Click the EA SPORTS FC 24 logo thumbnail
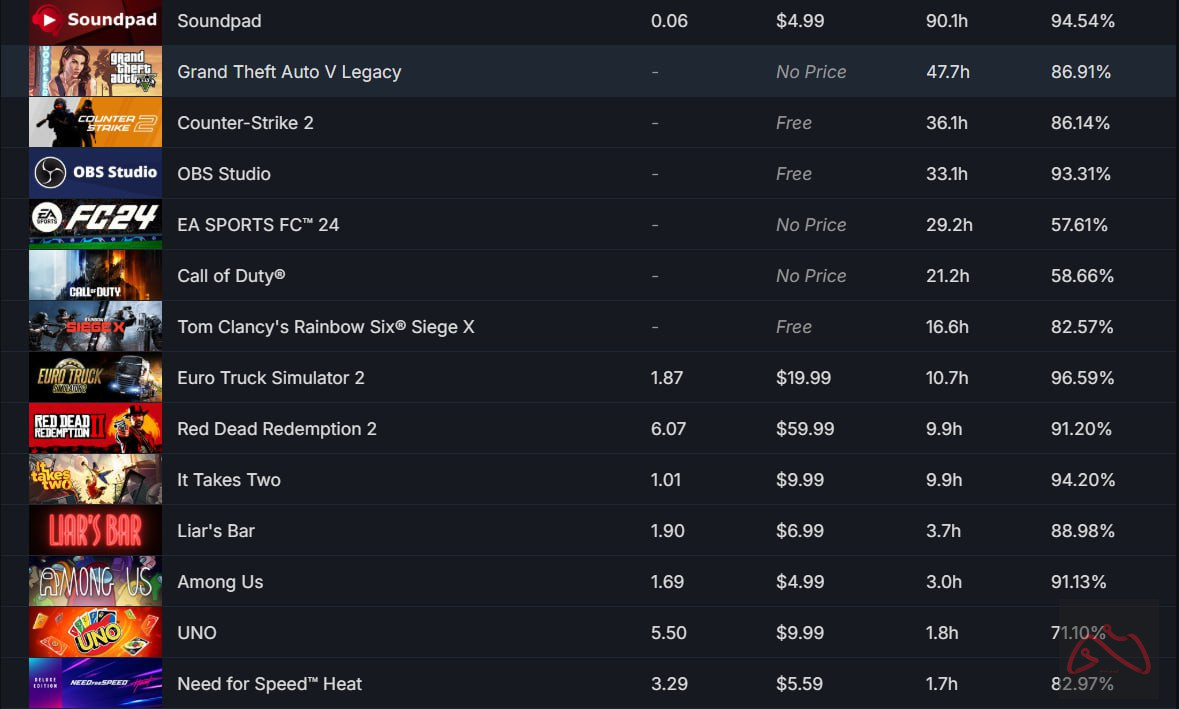 tap(95, 225)
